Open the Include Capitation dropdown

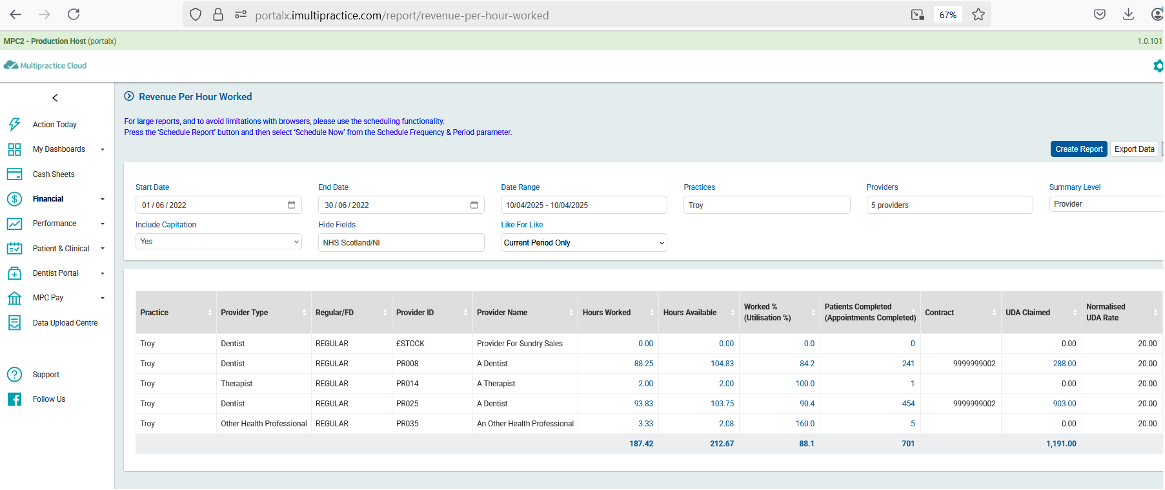coord(218,241)
